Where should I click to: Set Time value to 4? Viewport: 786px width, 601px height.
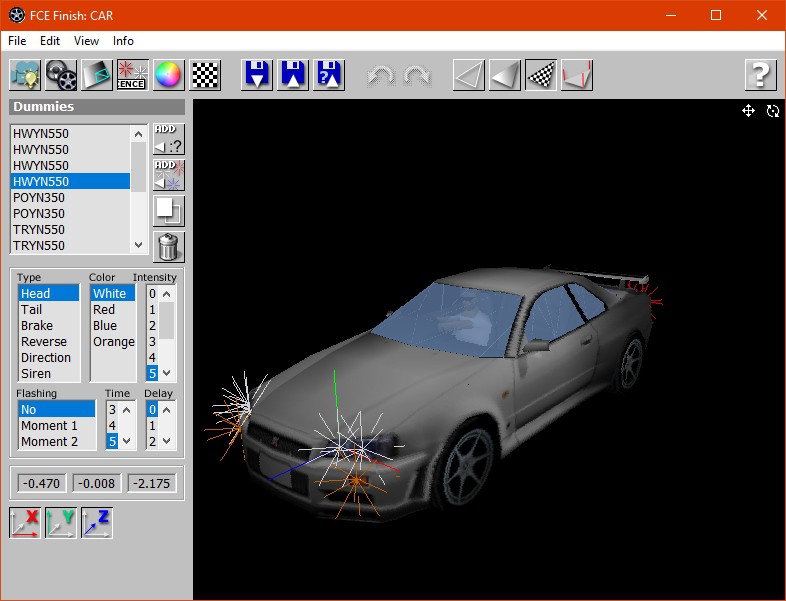point(112,426)
